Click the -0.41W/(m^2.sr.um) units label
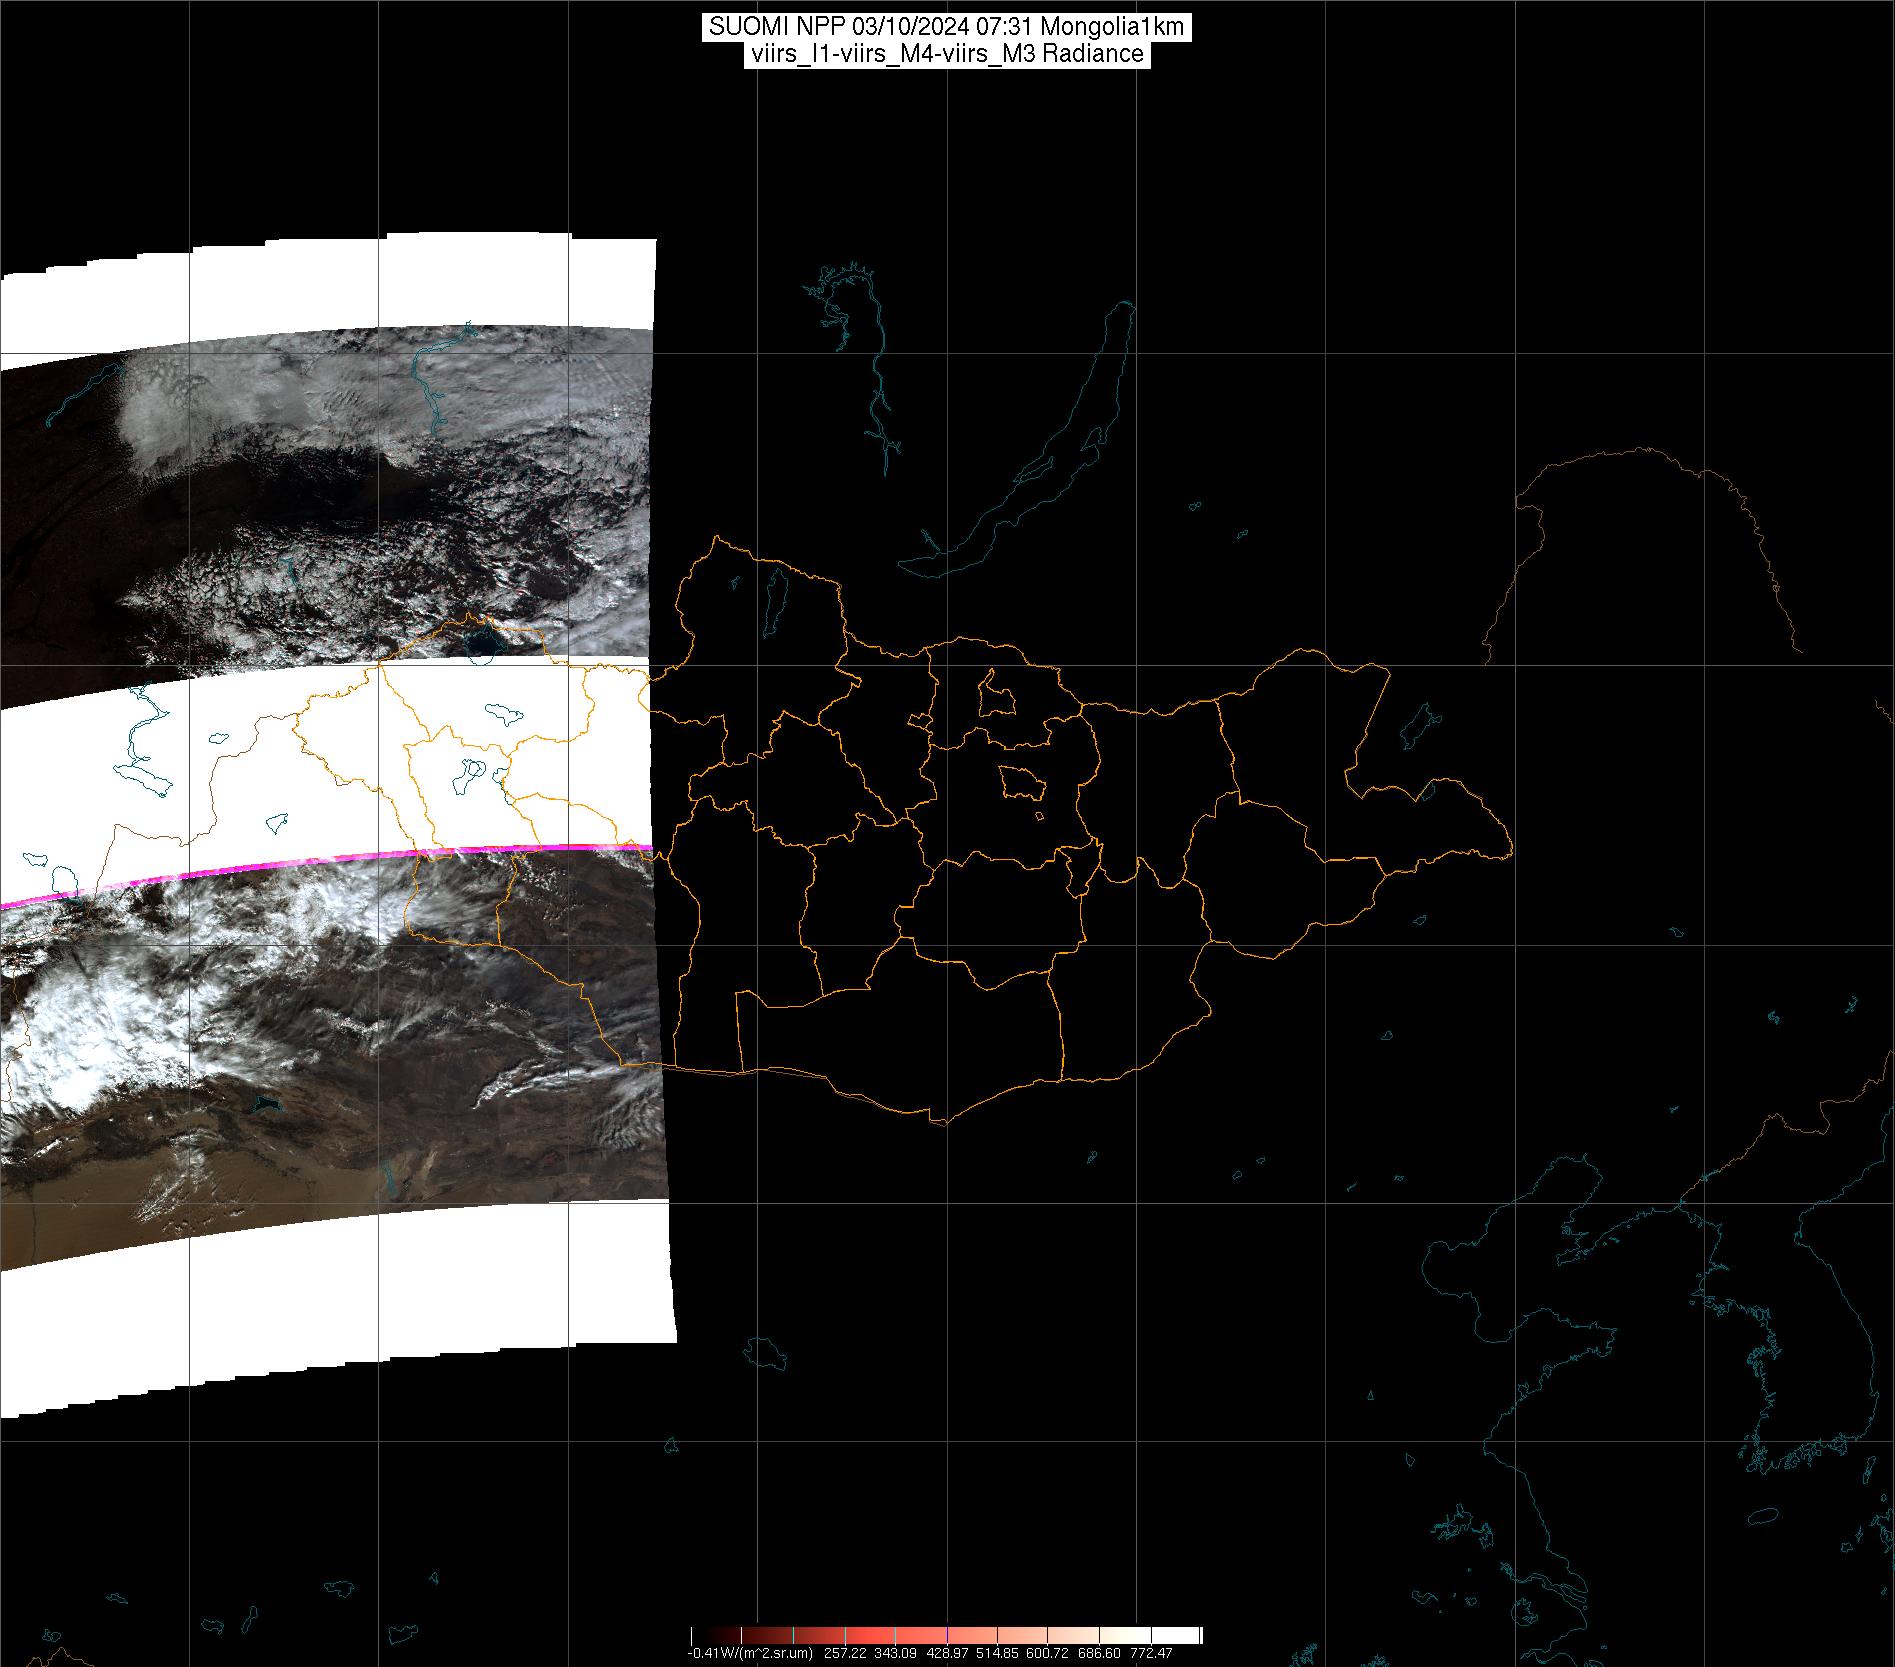Image resolution: width=1895 pixels, height=1667 pixels. [x=749, y=1654]
